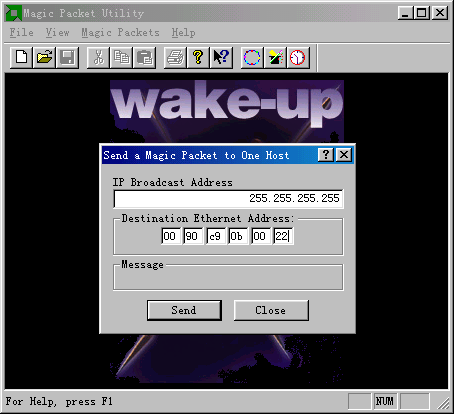Click the Ethernet address field containing 90

(193, 236)
